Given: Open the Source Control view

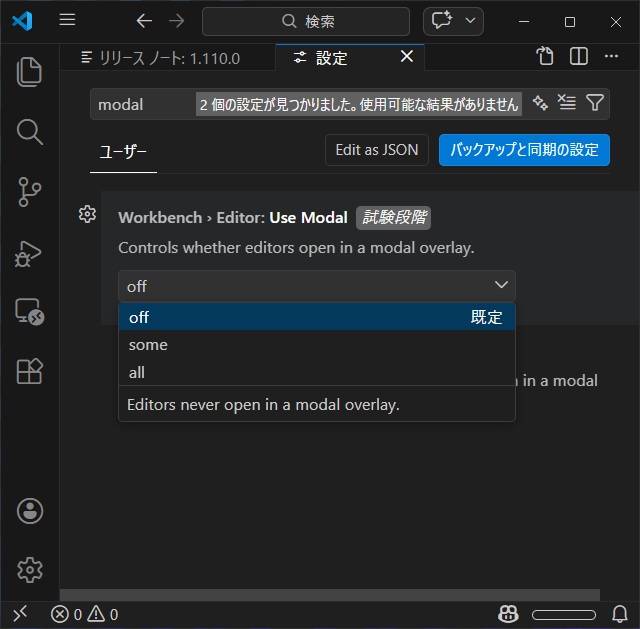Looking at the screenshot, I should click(30, 192).
